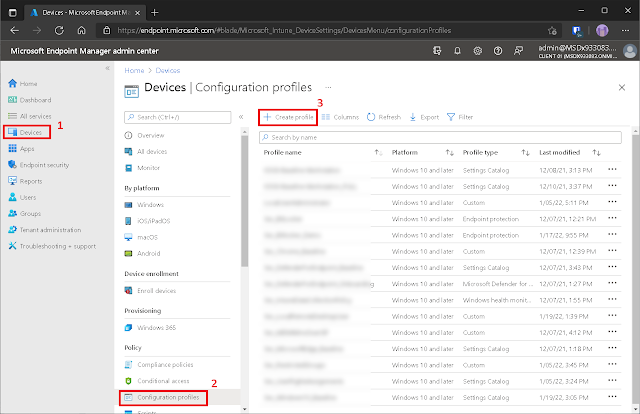Open Users in the left navigation
Image resolution: width=640 pixels, height=414 pixels.
tap(22, 198)
